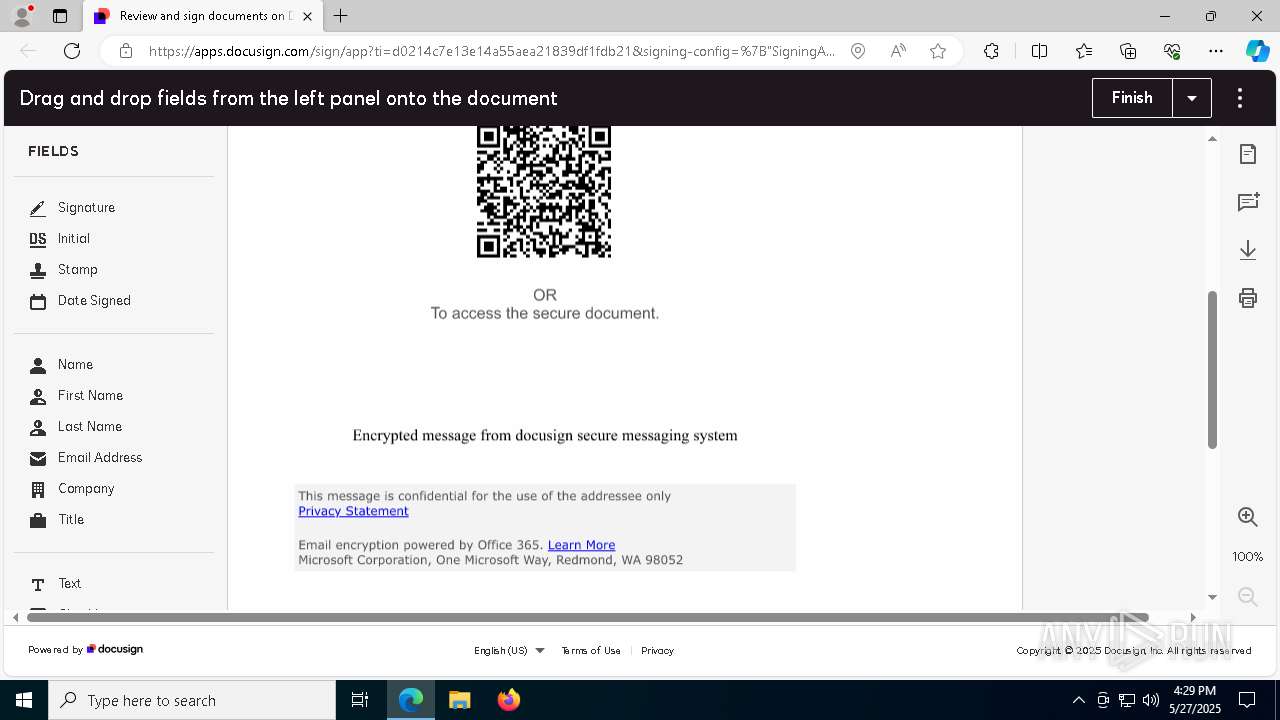Click the 100% zoom level text

(1248, 557)
